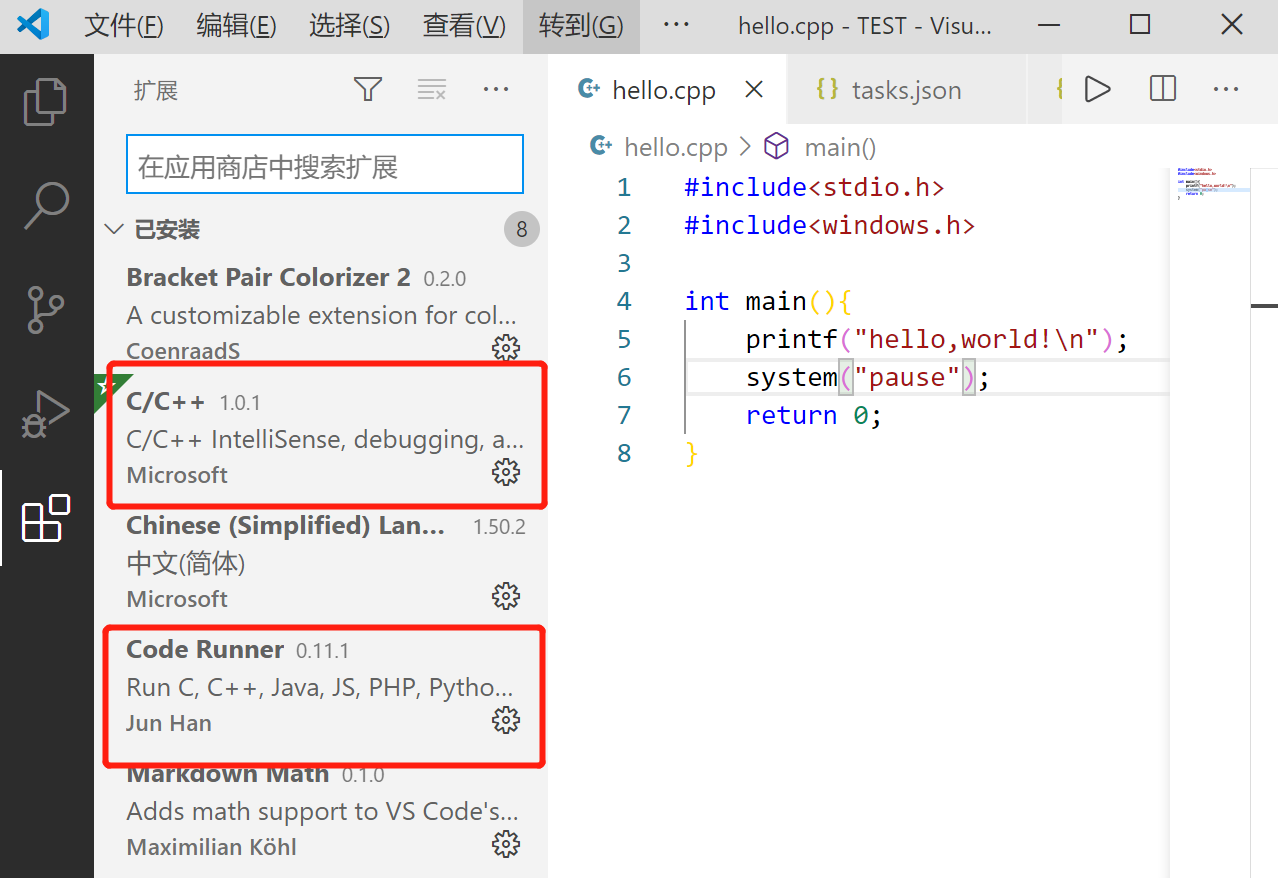Viewport: 1278px width, 878px height.
Task: Click the #include<windows.h> line
Action: [830, 225]
